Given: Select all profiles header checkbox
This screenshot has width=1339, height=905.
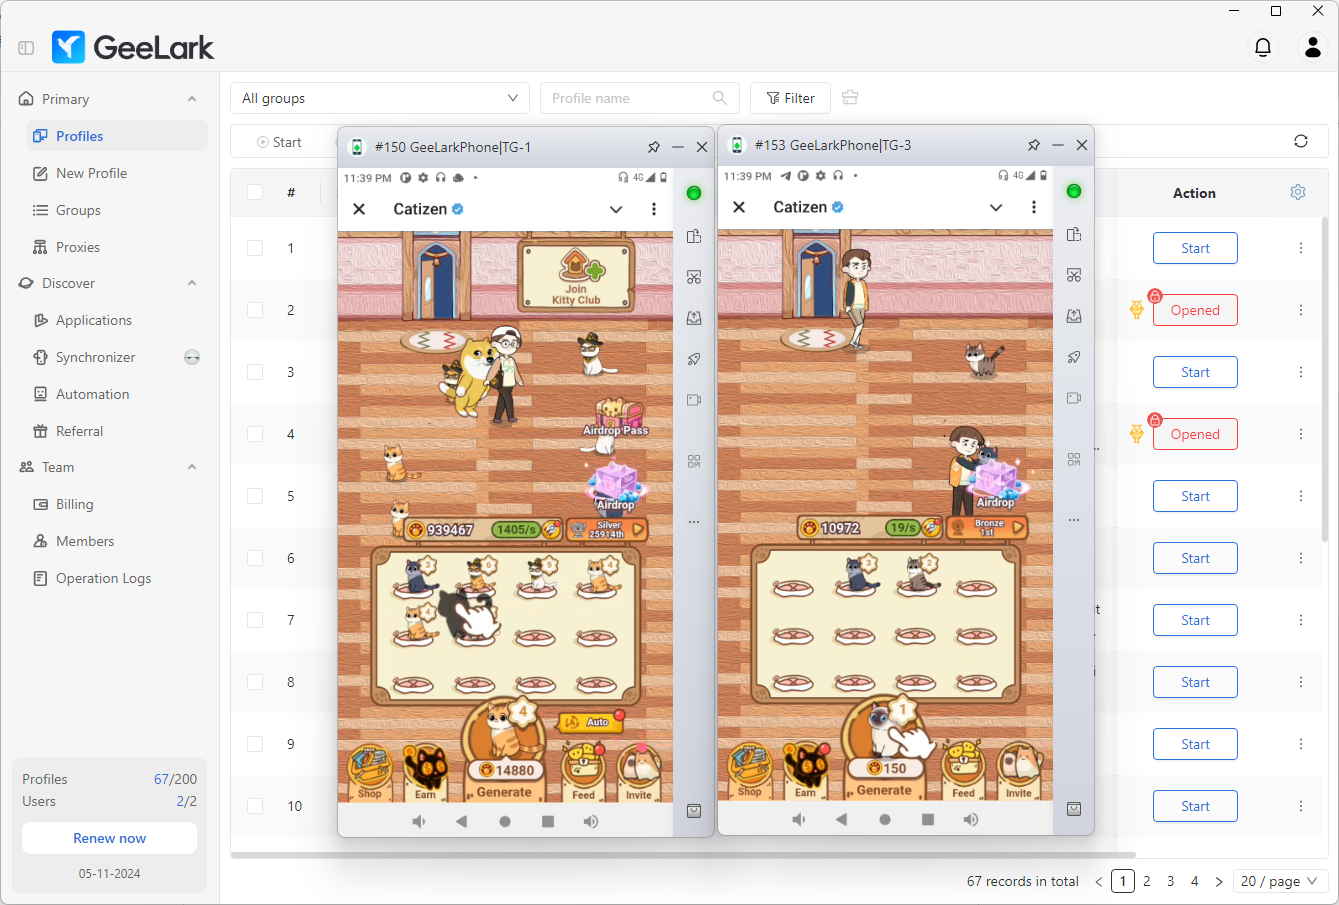Looking at the screenshot, I should [x=255, y=192].
